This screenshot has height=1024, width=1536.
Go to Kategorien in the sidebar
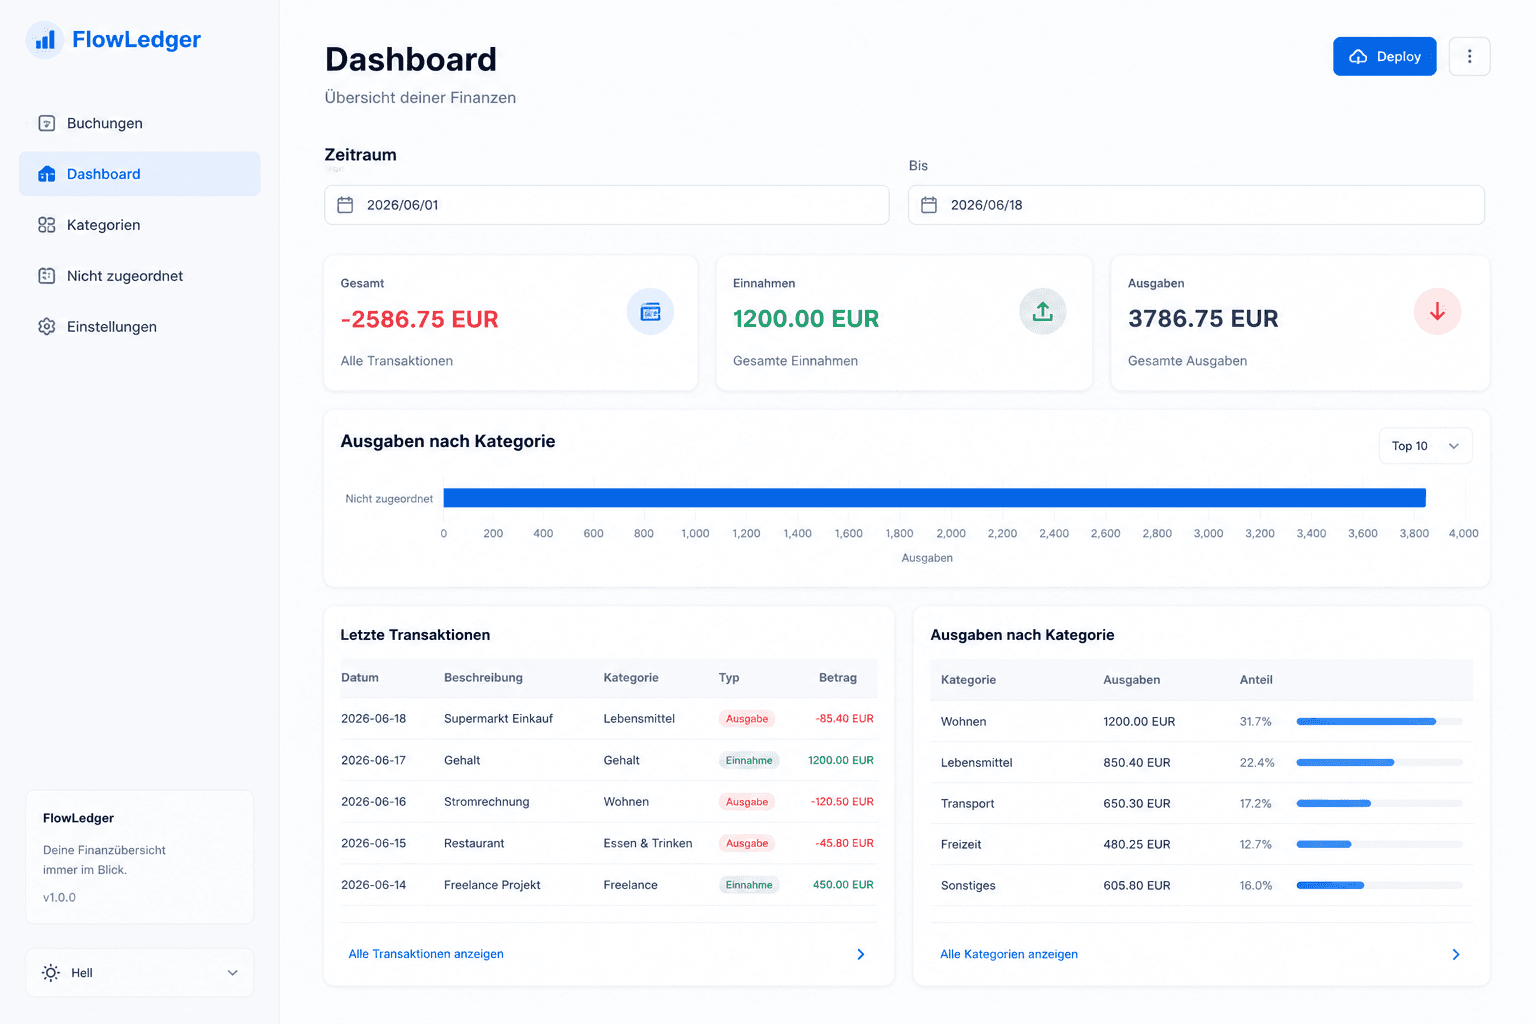(140, 225)
